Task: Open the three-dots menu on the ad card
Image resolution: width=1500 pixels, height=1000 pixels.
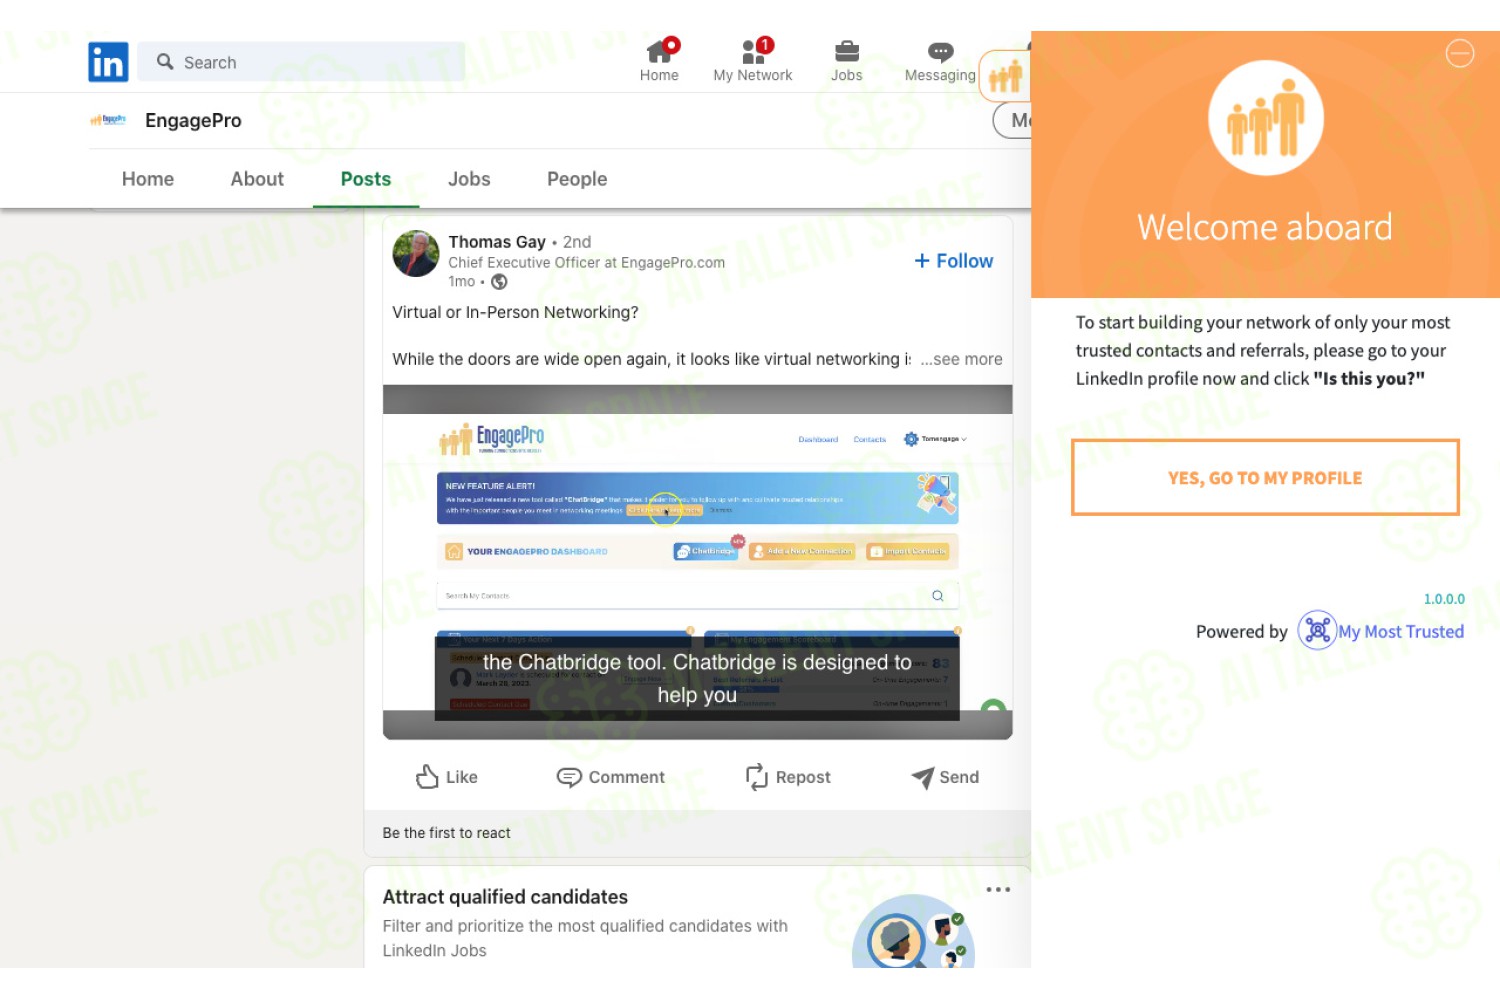Action: point(998,889)
